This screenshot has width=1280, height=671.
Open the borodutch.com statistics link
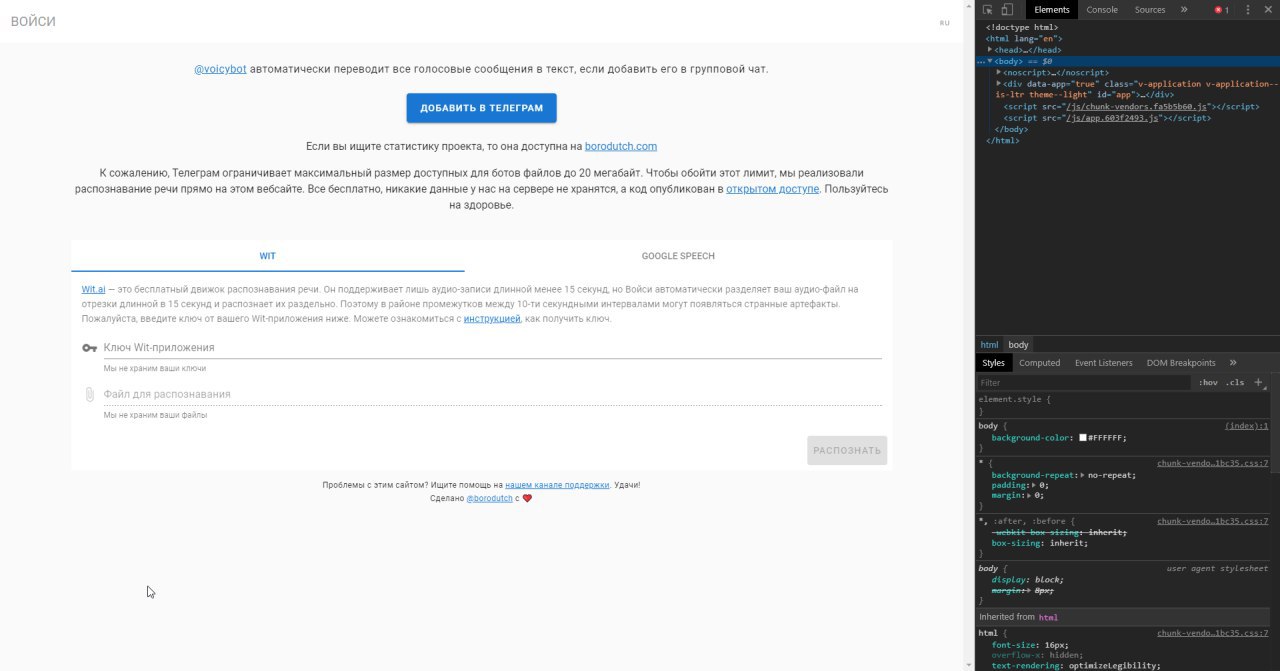pyautogui.click(x=621, y=146)
